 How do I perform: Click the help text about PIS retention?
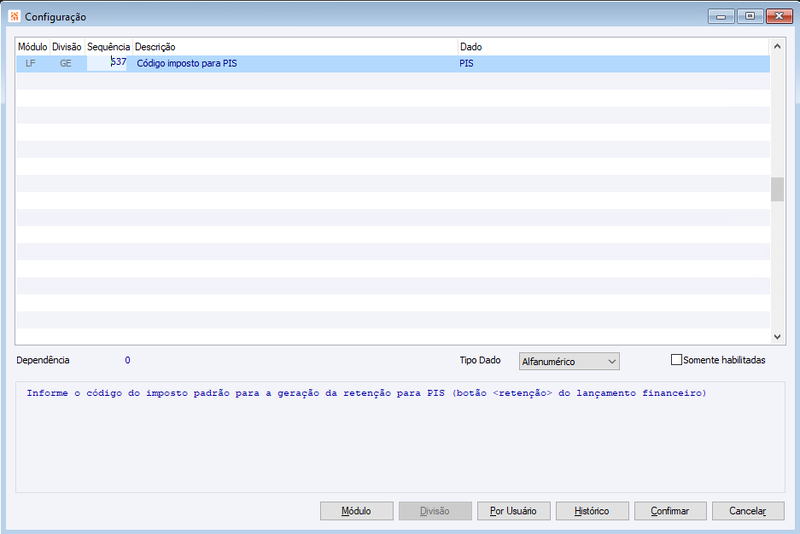(366, 393)
